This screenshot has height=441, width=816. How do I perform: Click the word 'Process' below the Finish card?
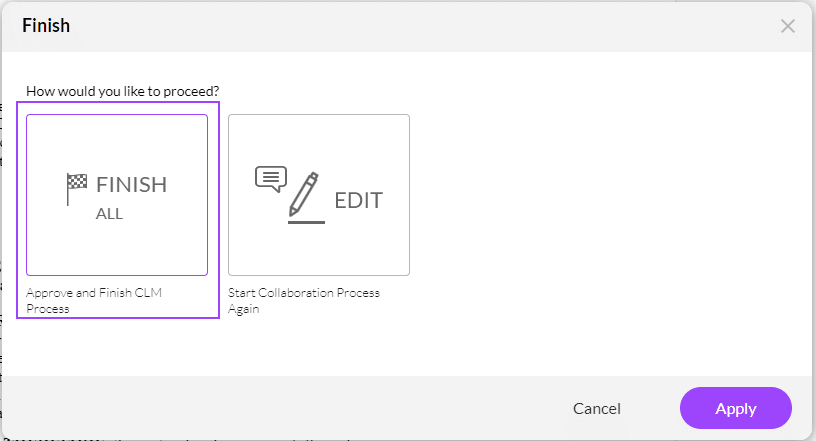pyautogui.click(x=48, y=309)
